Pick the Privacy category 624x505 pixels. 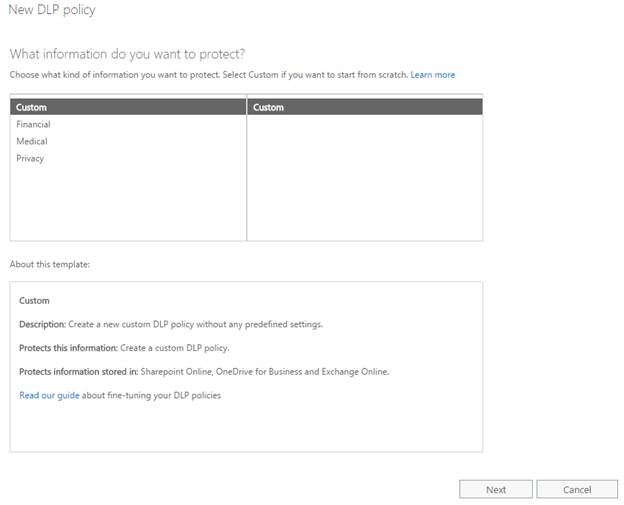[30, 158]
